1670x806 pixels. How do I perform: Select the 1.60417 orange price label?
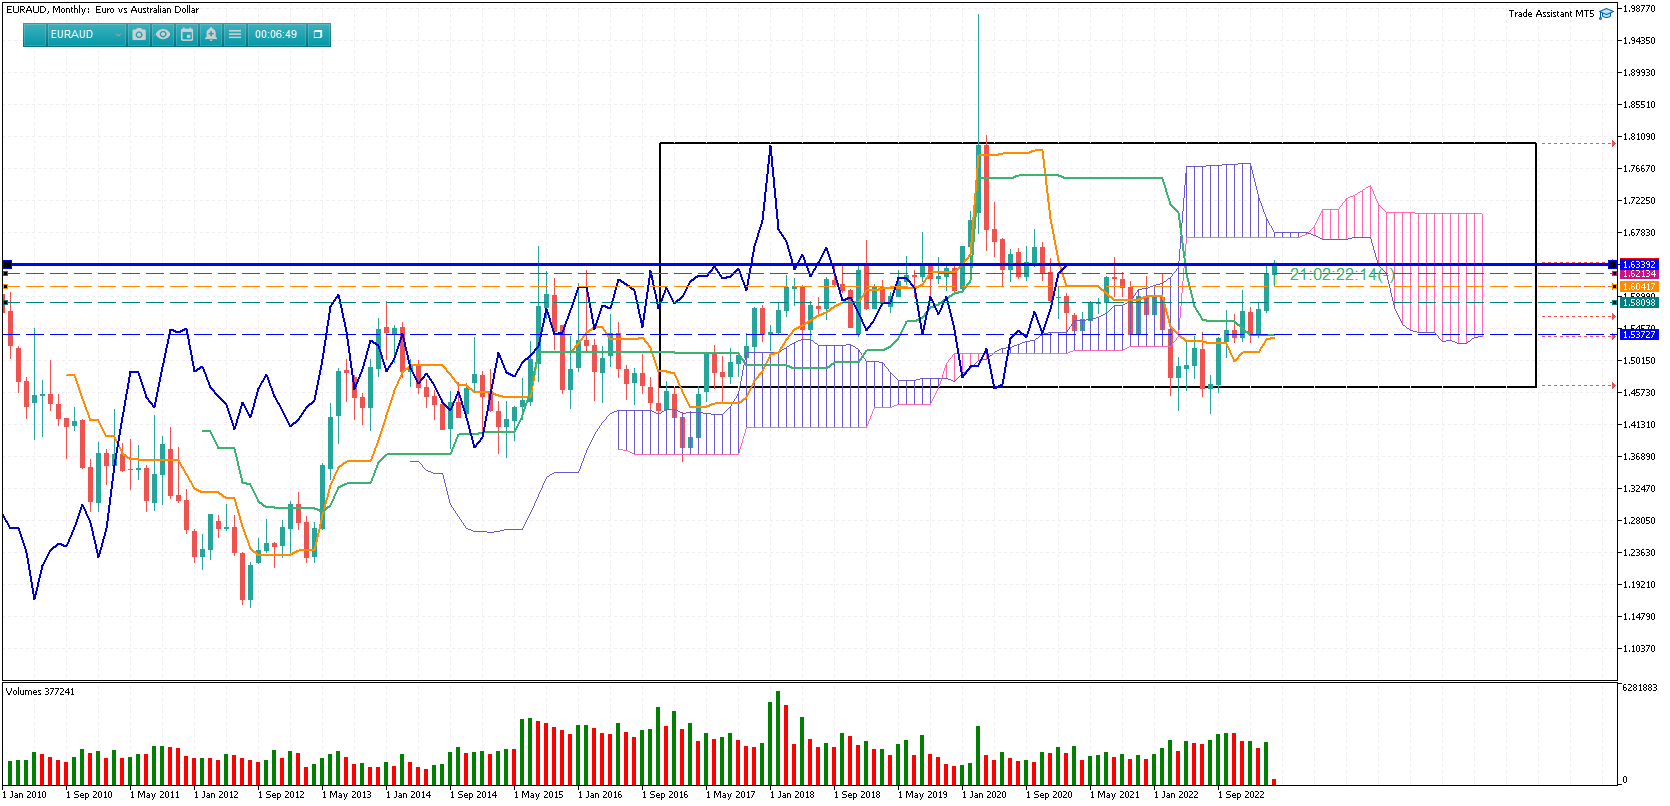[x=1639, y=287]
